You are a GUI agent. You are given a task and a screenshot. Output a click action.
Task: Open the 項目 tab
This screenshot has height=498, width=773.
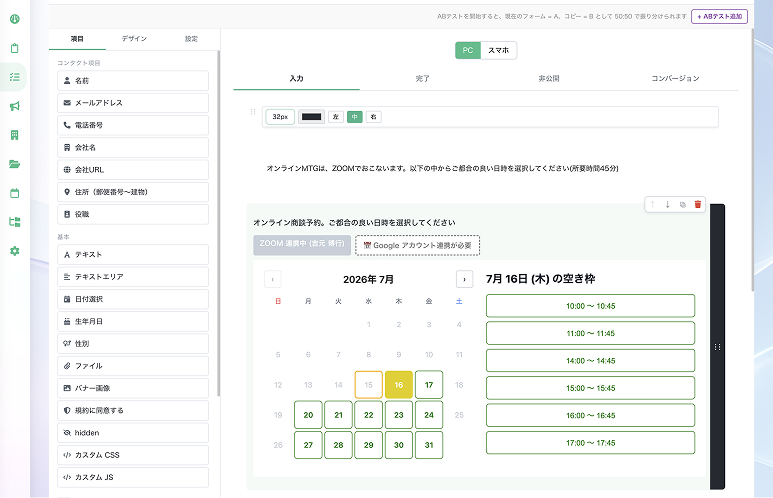(x=77, y=39)
